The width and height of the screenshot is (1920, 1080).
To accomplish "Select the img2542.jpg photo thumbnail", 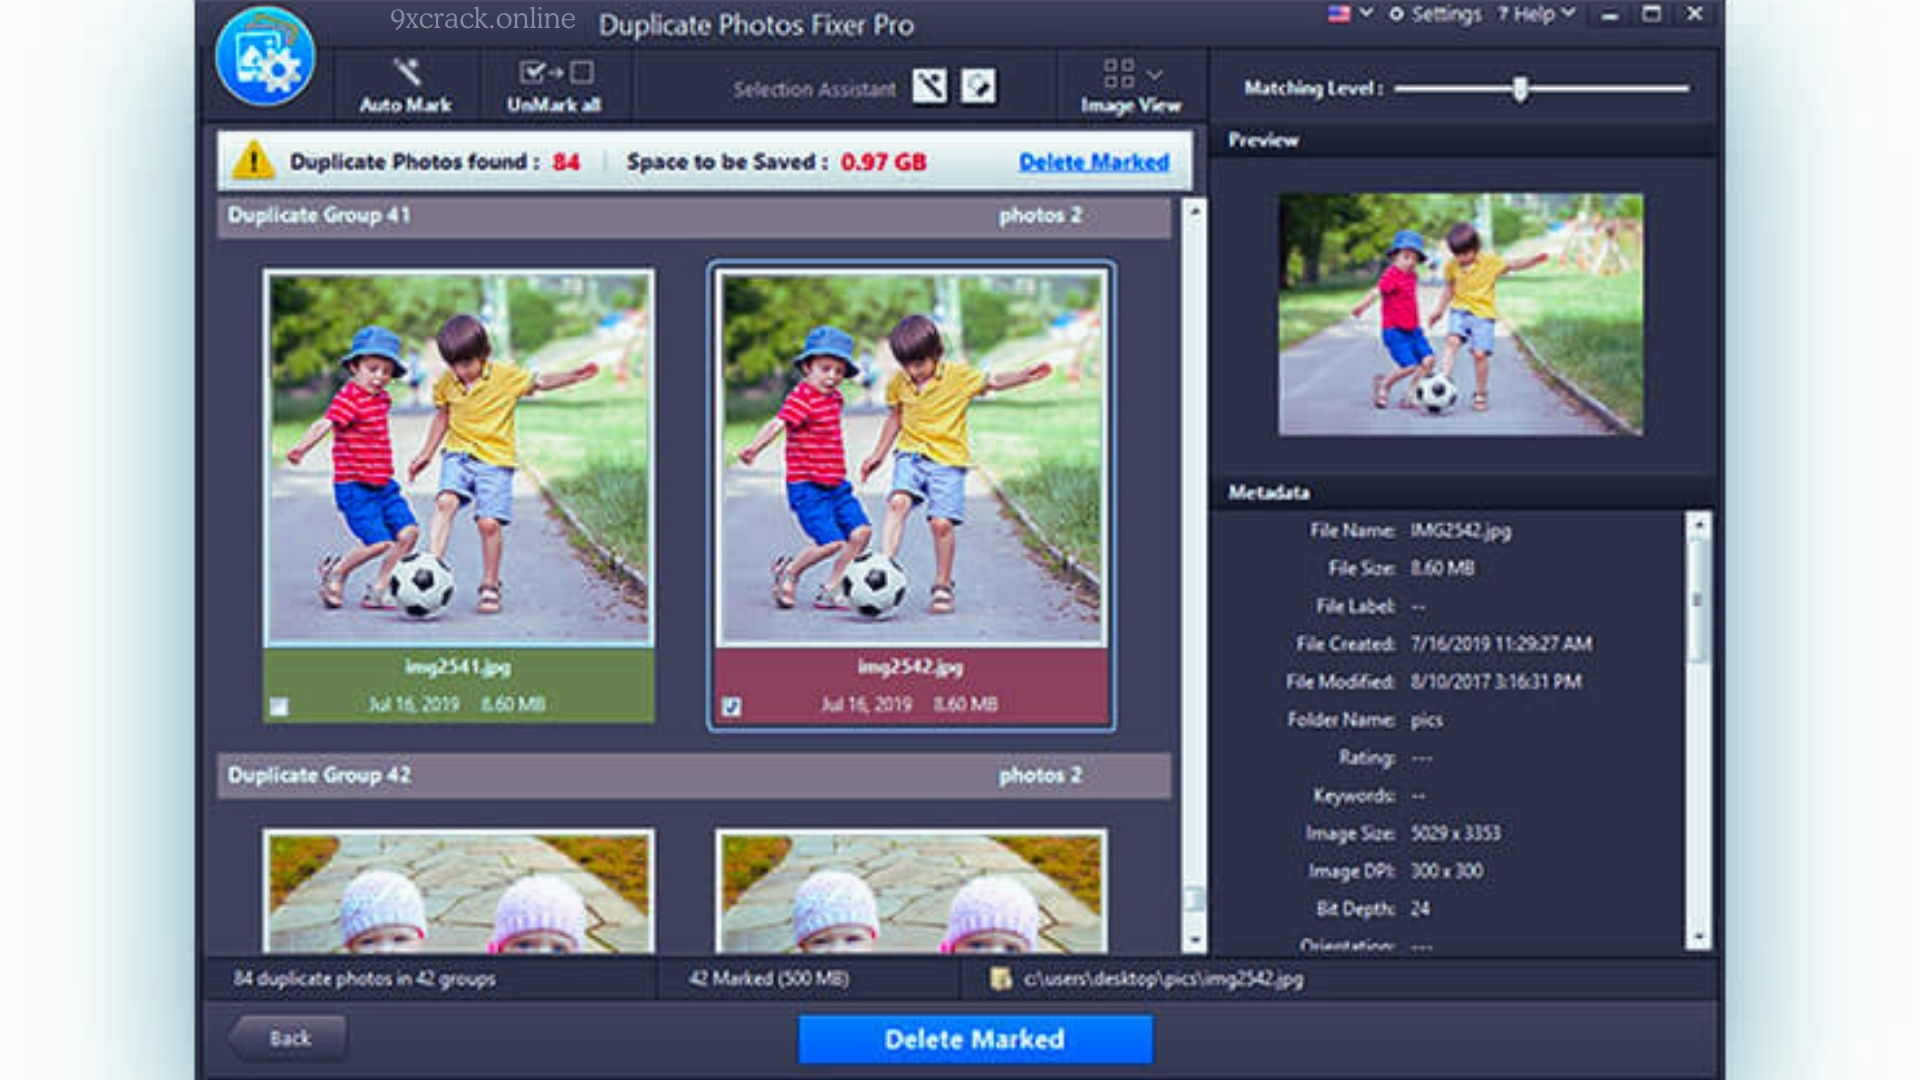I will (x=911, y=458).
